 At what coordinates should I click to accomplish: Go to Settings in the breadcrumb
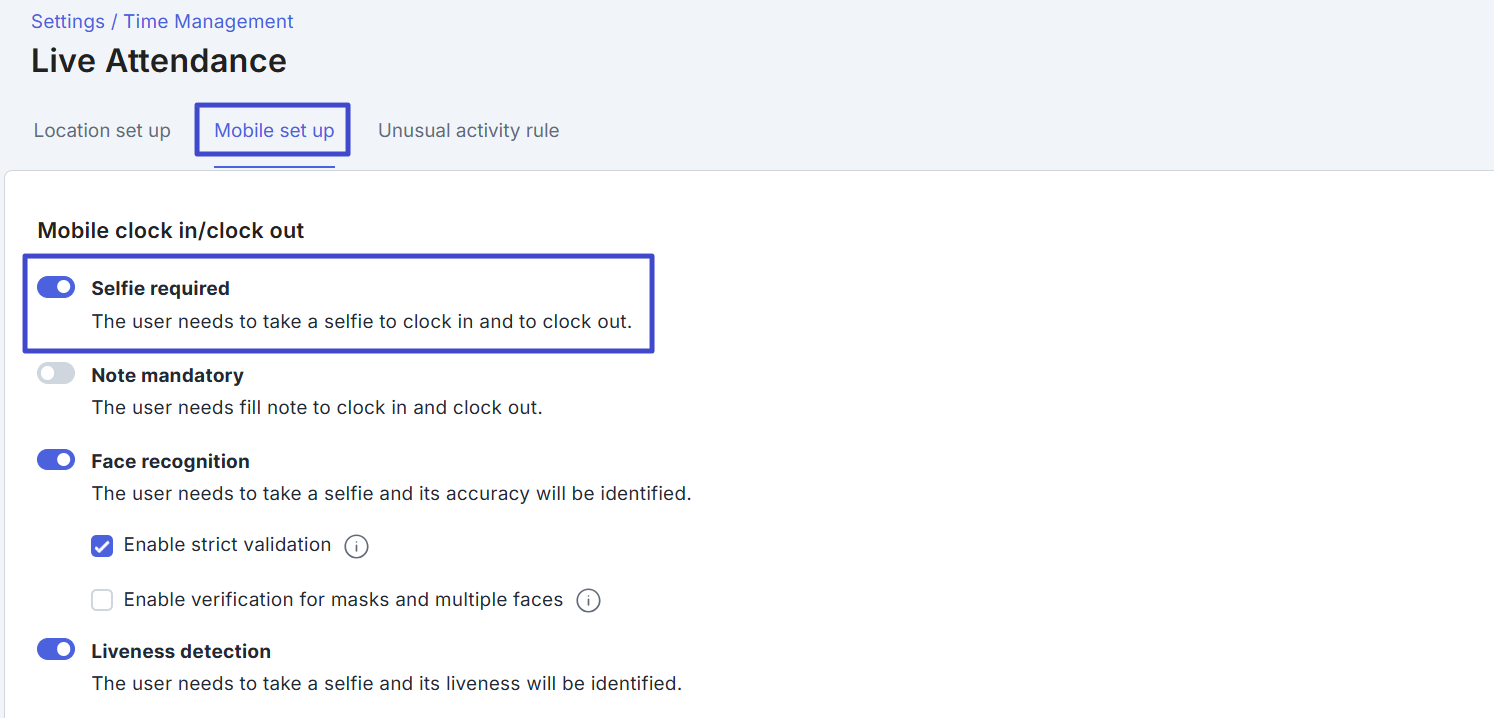click(x=67, y=21)
